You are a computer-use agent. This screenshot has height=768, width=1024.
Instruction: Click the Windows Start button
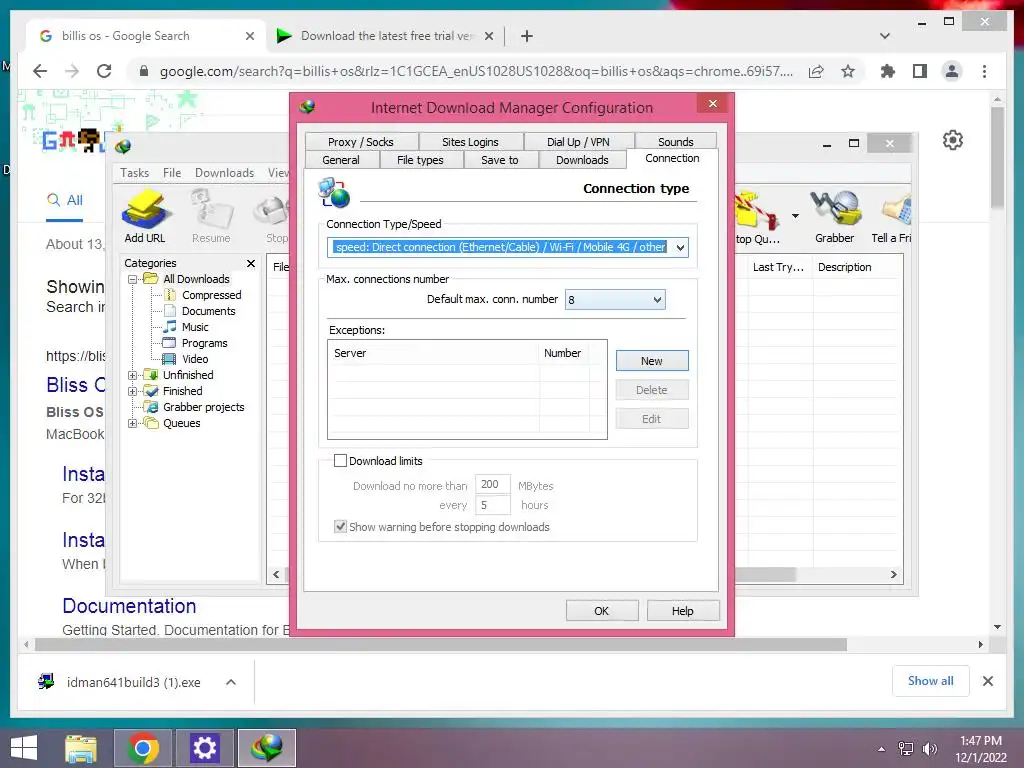click(24, 748)
